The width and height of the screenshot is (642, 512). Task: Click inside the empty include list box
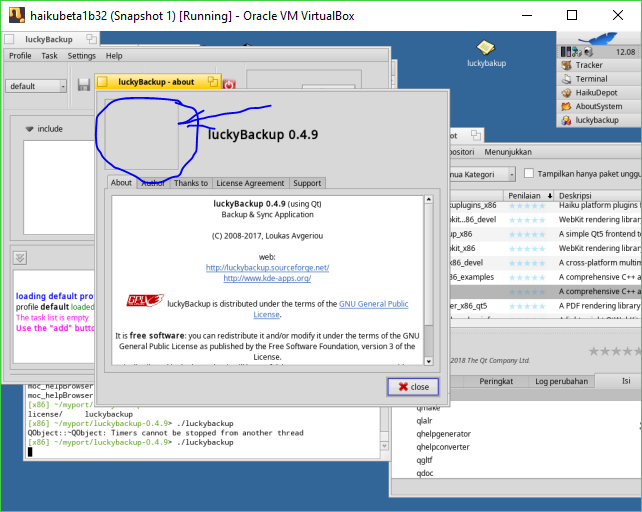[59, 187]
